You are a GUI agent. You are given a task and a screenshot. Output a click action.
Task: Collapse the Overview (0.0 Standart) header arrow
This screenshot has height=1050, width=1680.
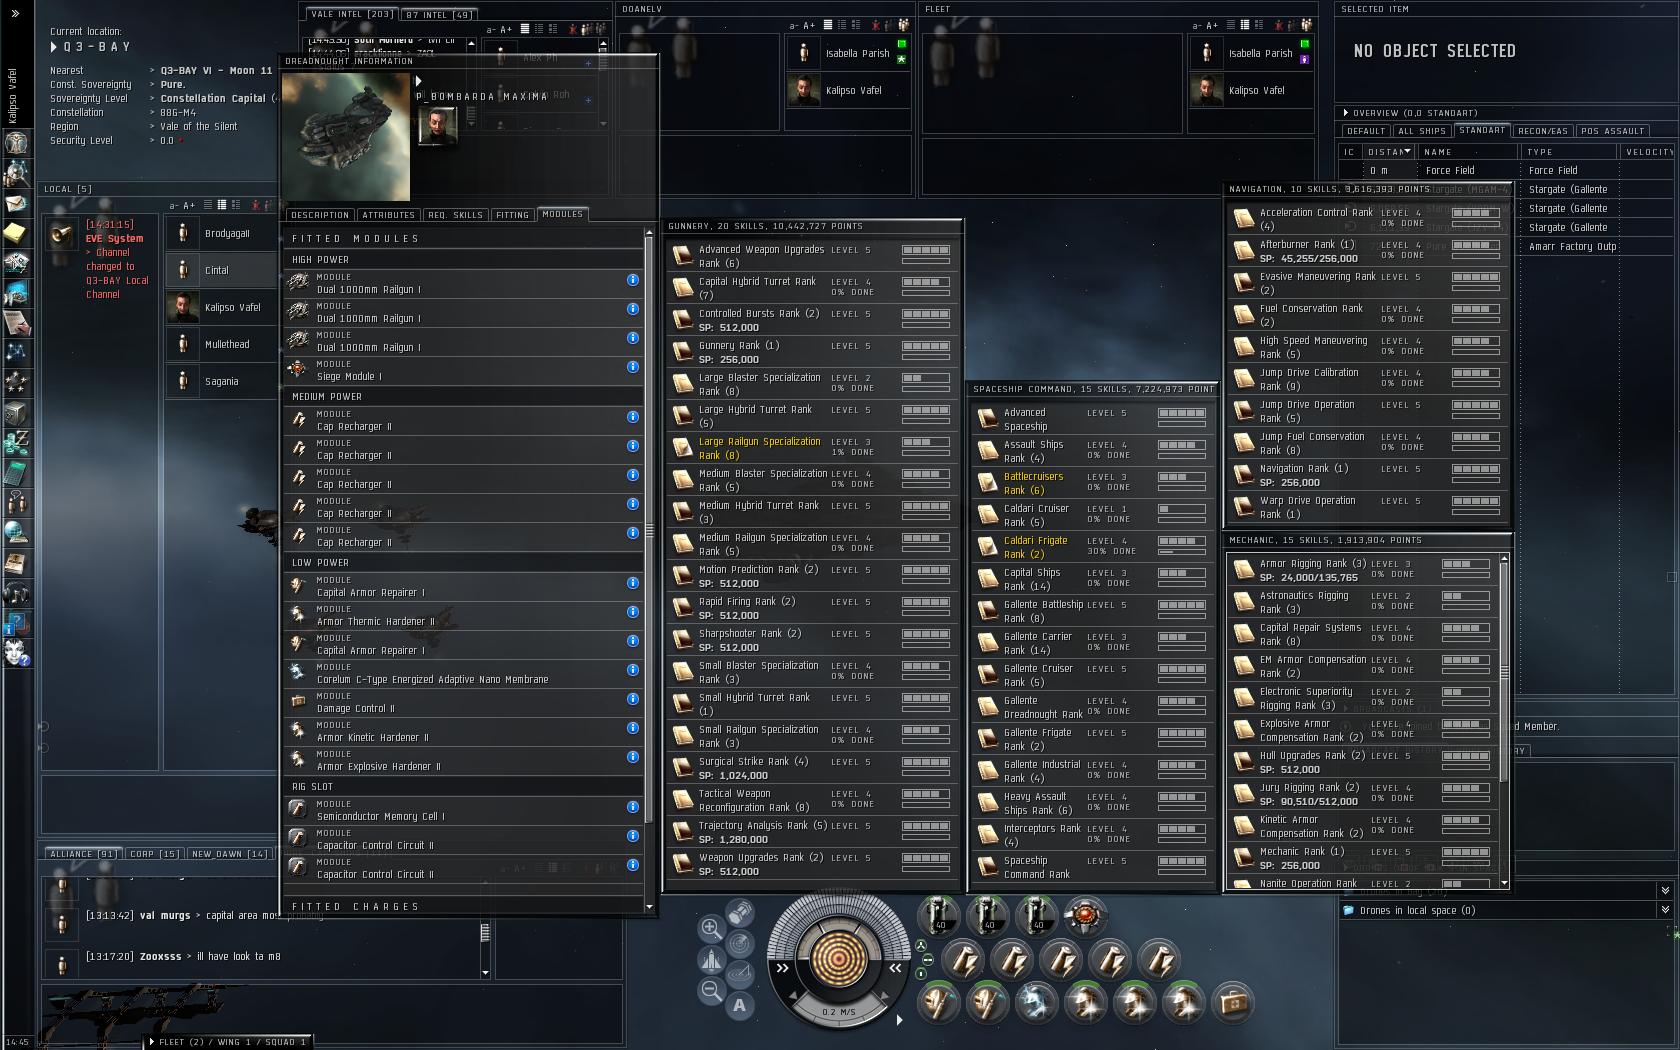pyautogui.click(x=1346, y=113)
